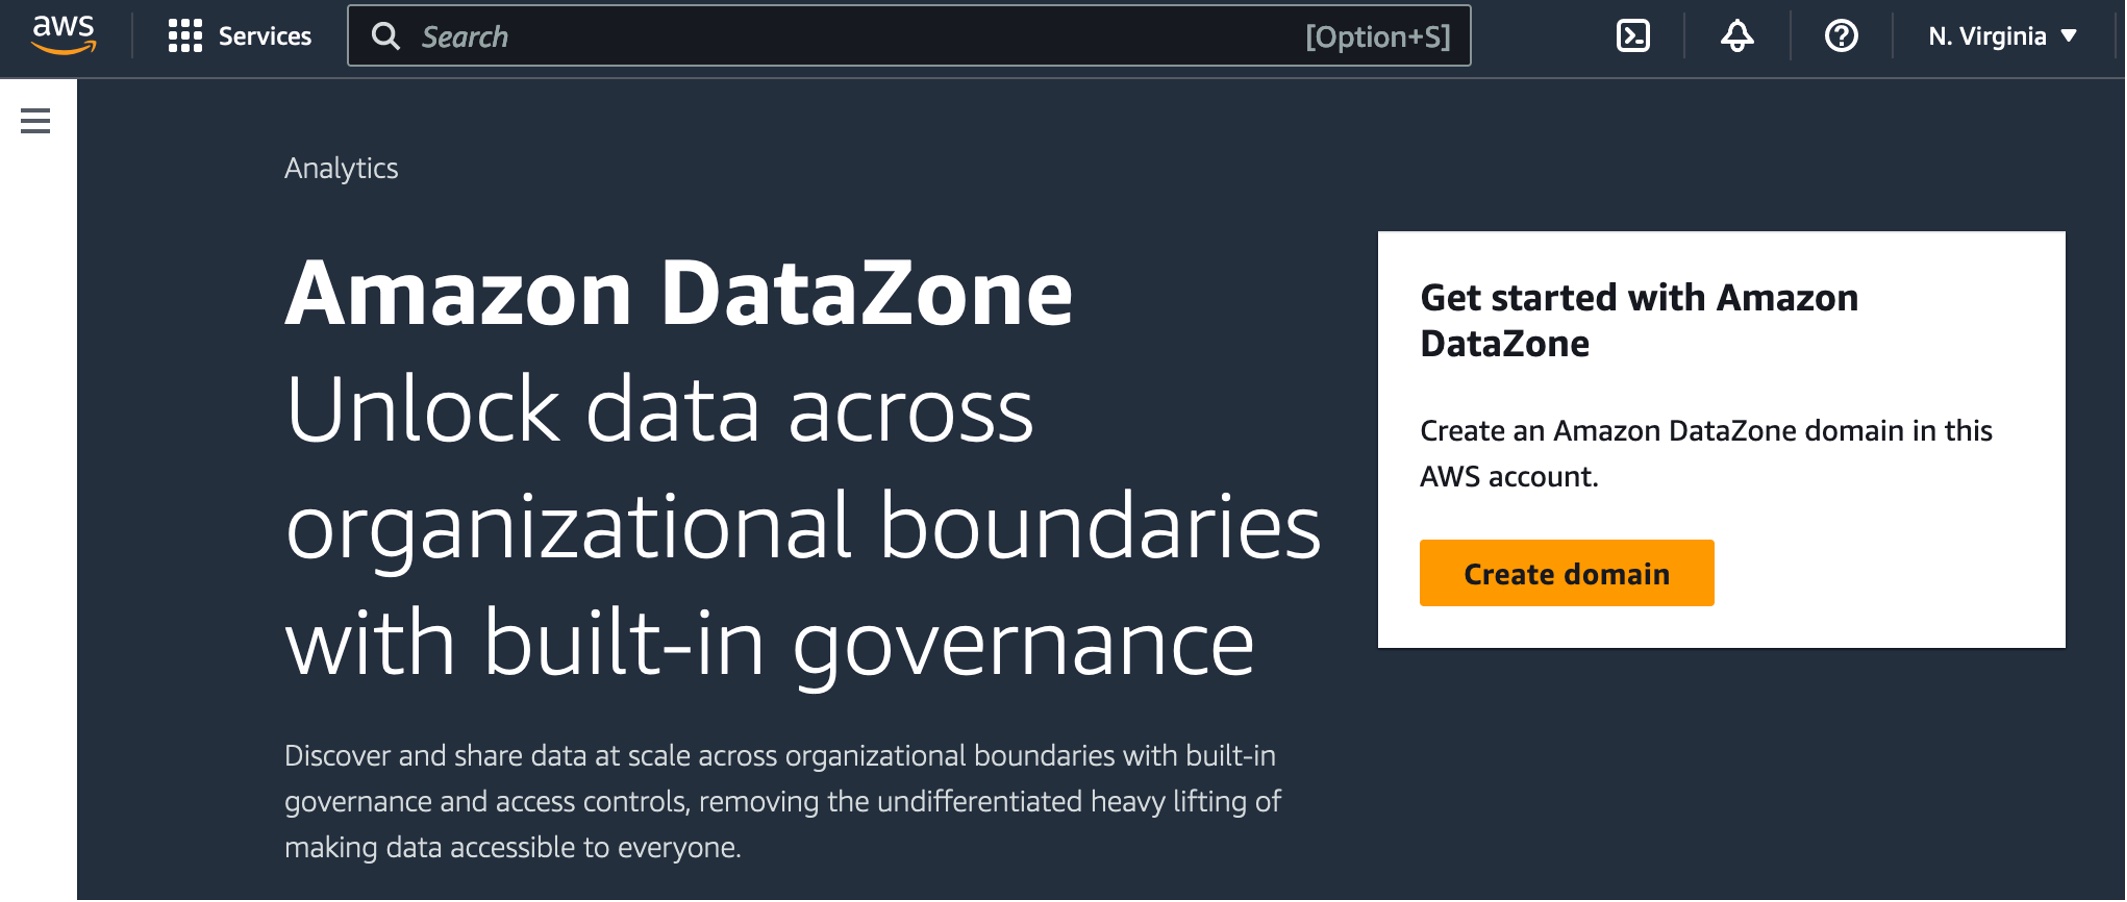Launch the CloudShell terminal icon

[x=1632, y=36]
